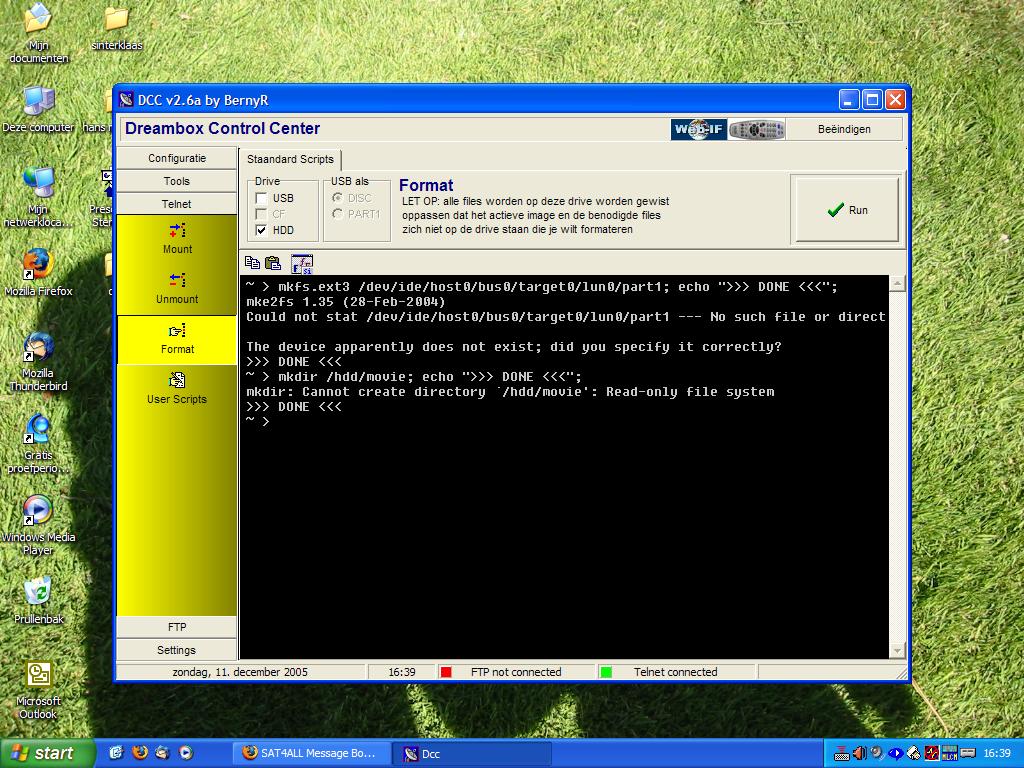The image size is (1024, 768).
Task: Open the Mijn netwerklocaties desktop icon
Action: 38,197
